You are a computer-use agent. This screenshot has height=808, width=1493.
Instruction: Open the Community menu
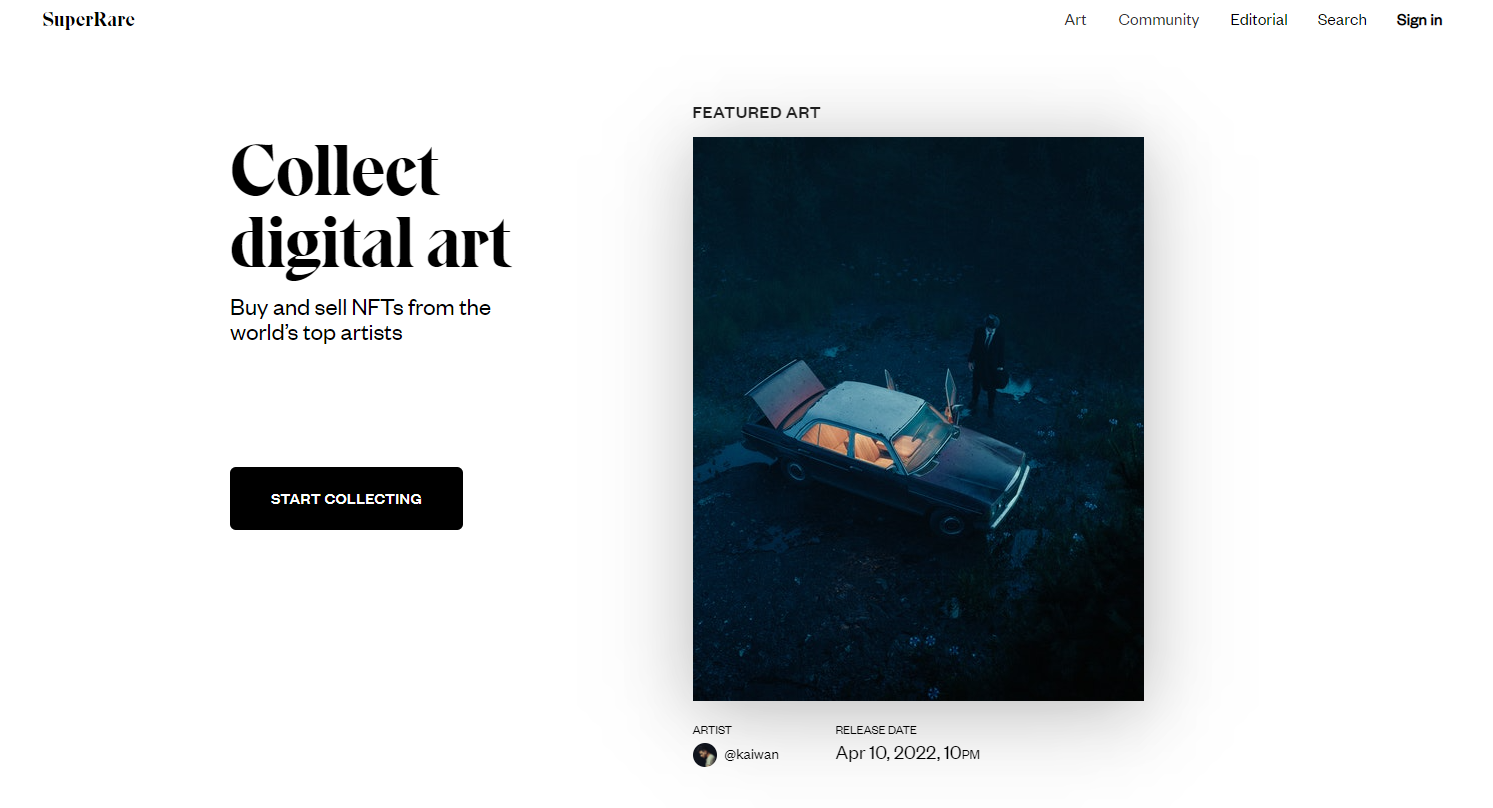click(x=1158, y=20)
